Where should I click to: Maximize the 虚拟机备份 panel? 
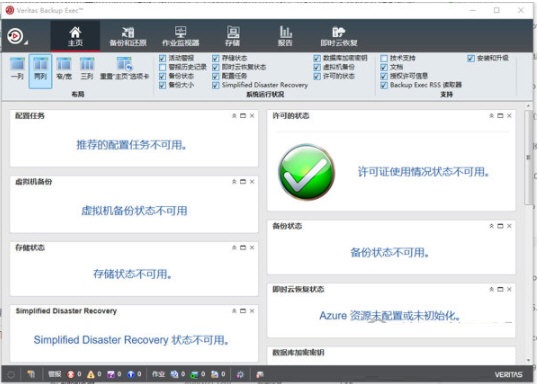tap(243, 182)
